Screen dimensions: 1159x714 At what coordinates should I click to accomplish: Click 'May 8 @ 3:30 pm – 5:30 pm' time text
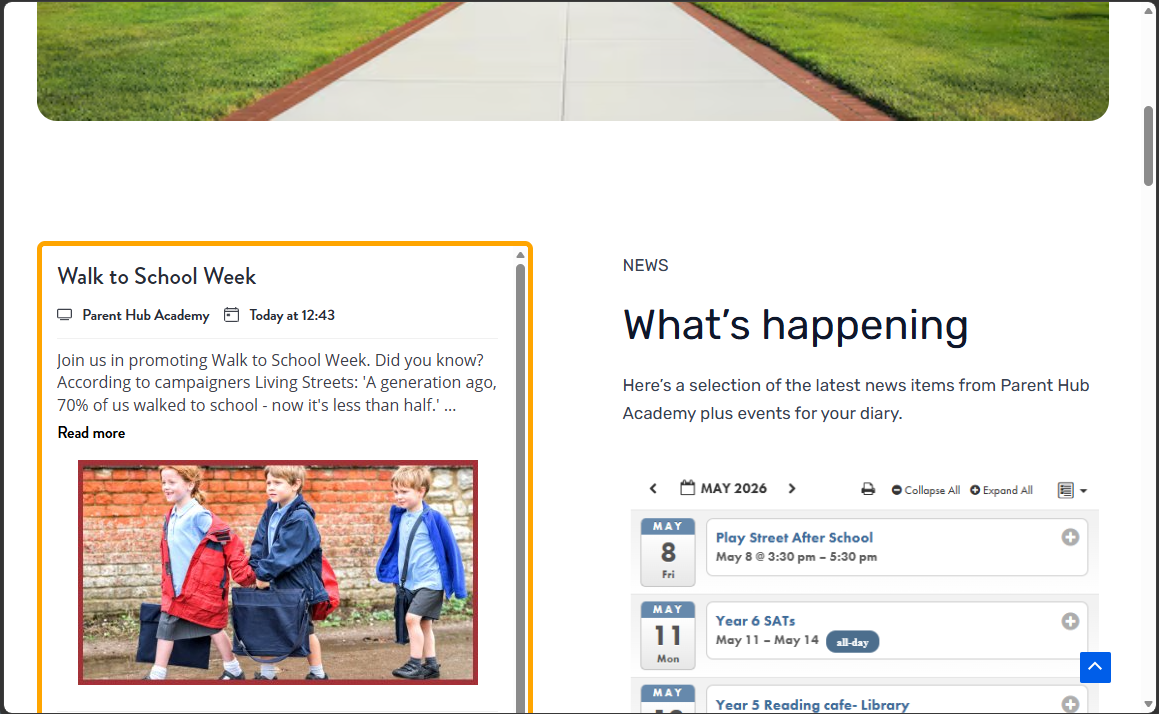pyautogui.click(x=796, y=557)
